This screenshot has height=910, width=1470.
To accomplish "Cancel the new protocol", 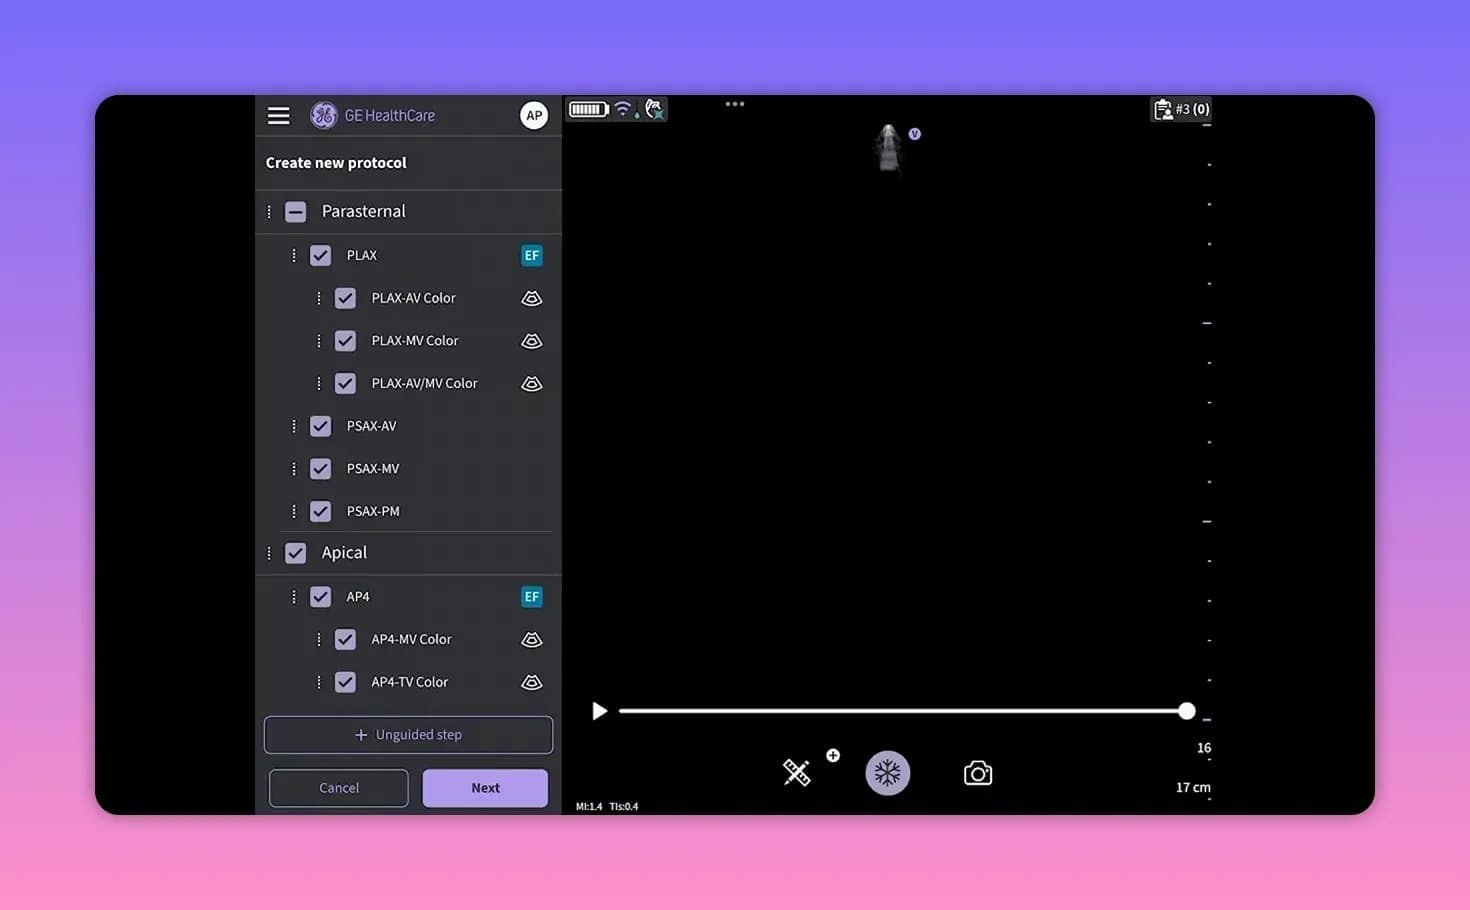I will coord(339,788).
